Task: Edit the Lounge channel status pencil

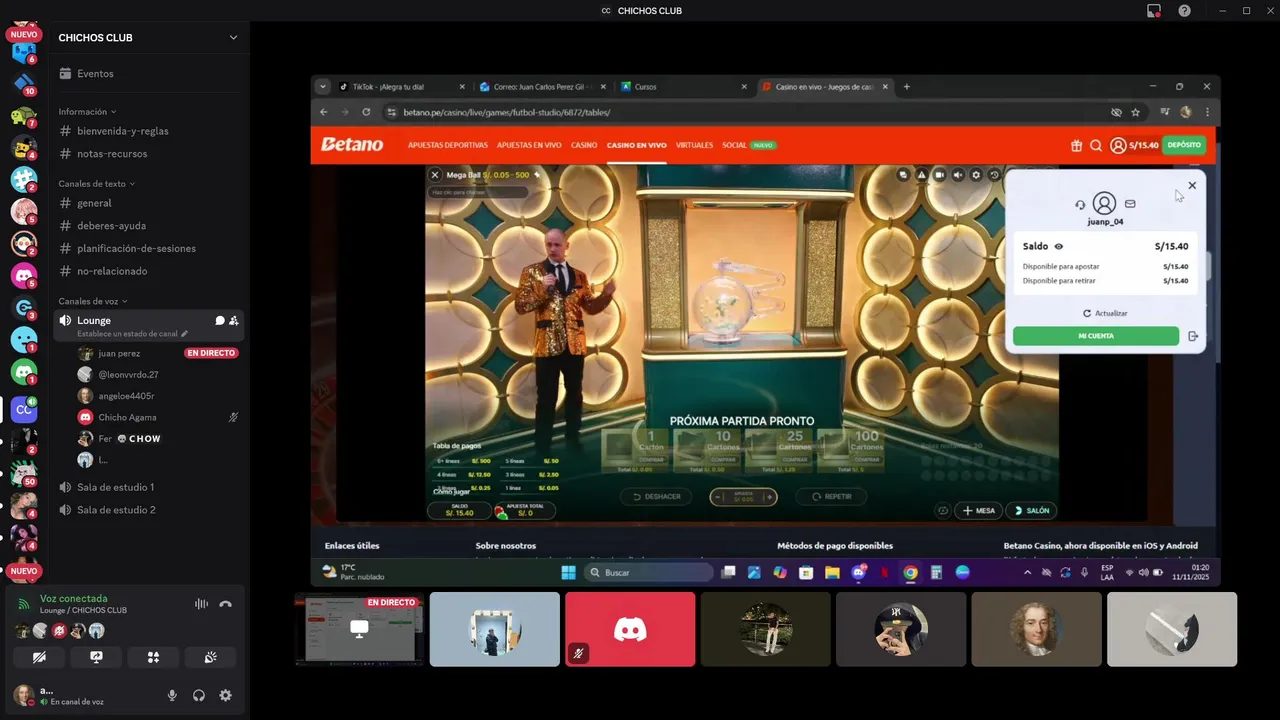Action: point(184,334)
